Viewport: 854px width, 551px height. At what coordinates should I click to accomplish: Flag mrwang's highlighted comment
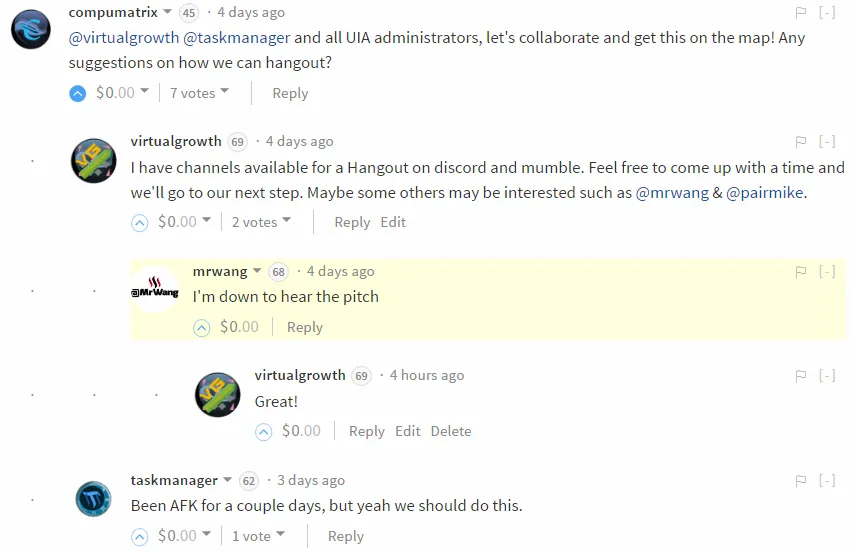click(x=801, y=272)
